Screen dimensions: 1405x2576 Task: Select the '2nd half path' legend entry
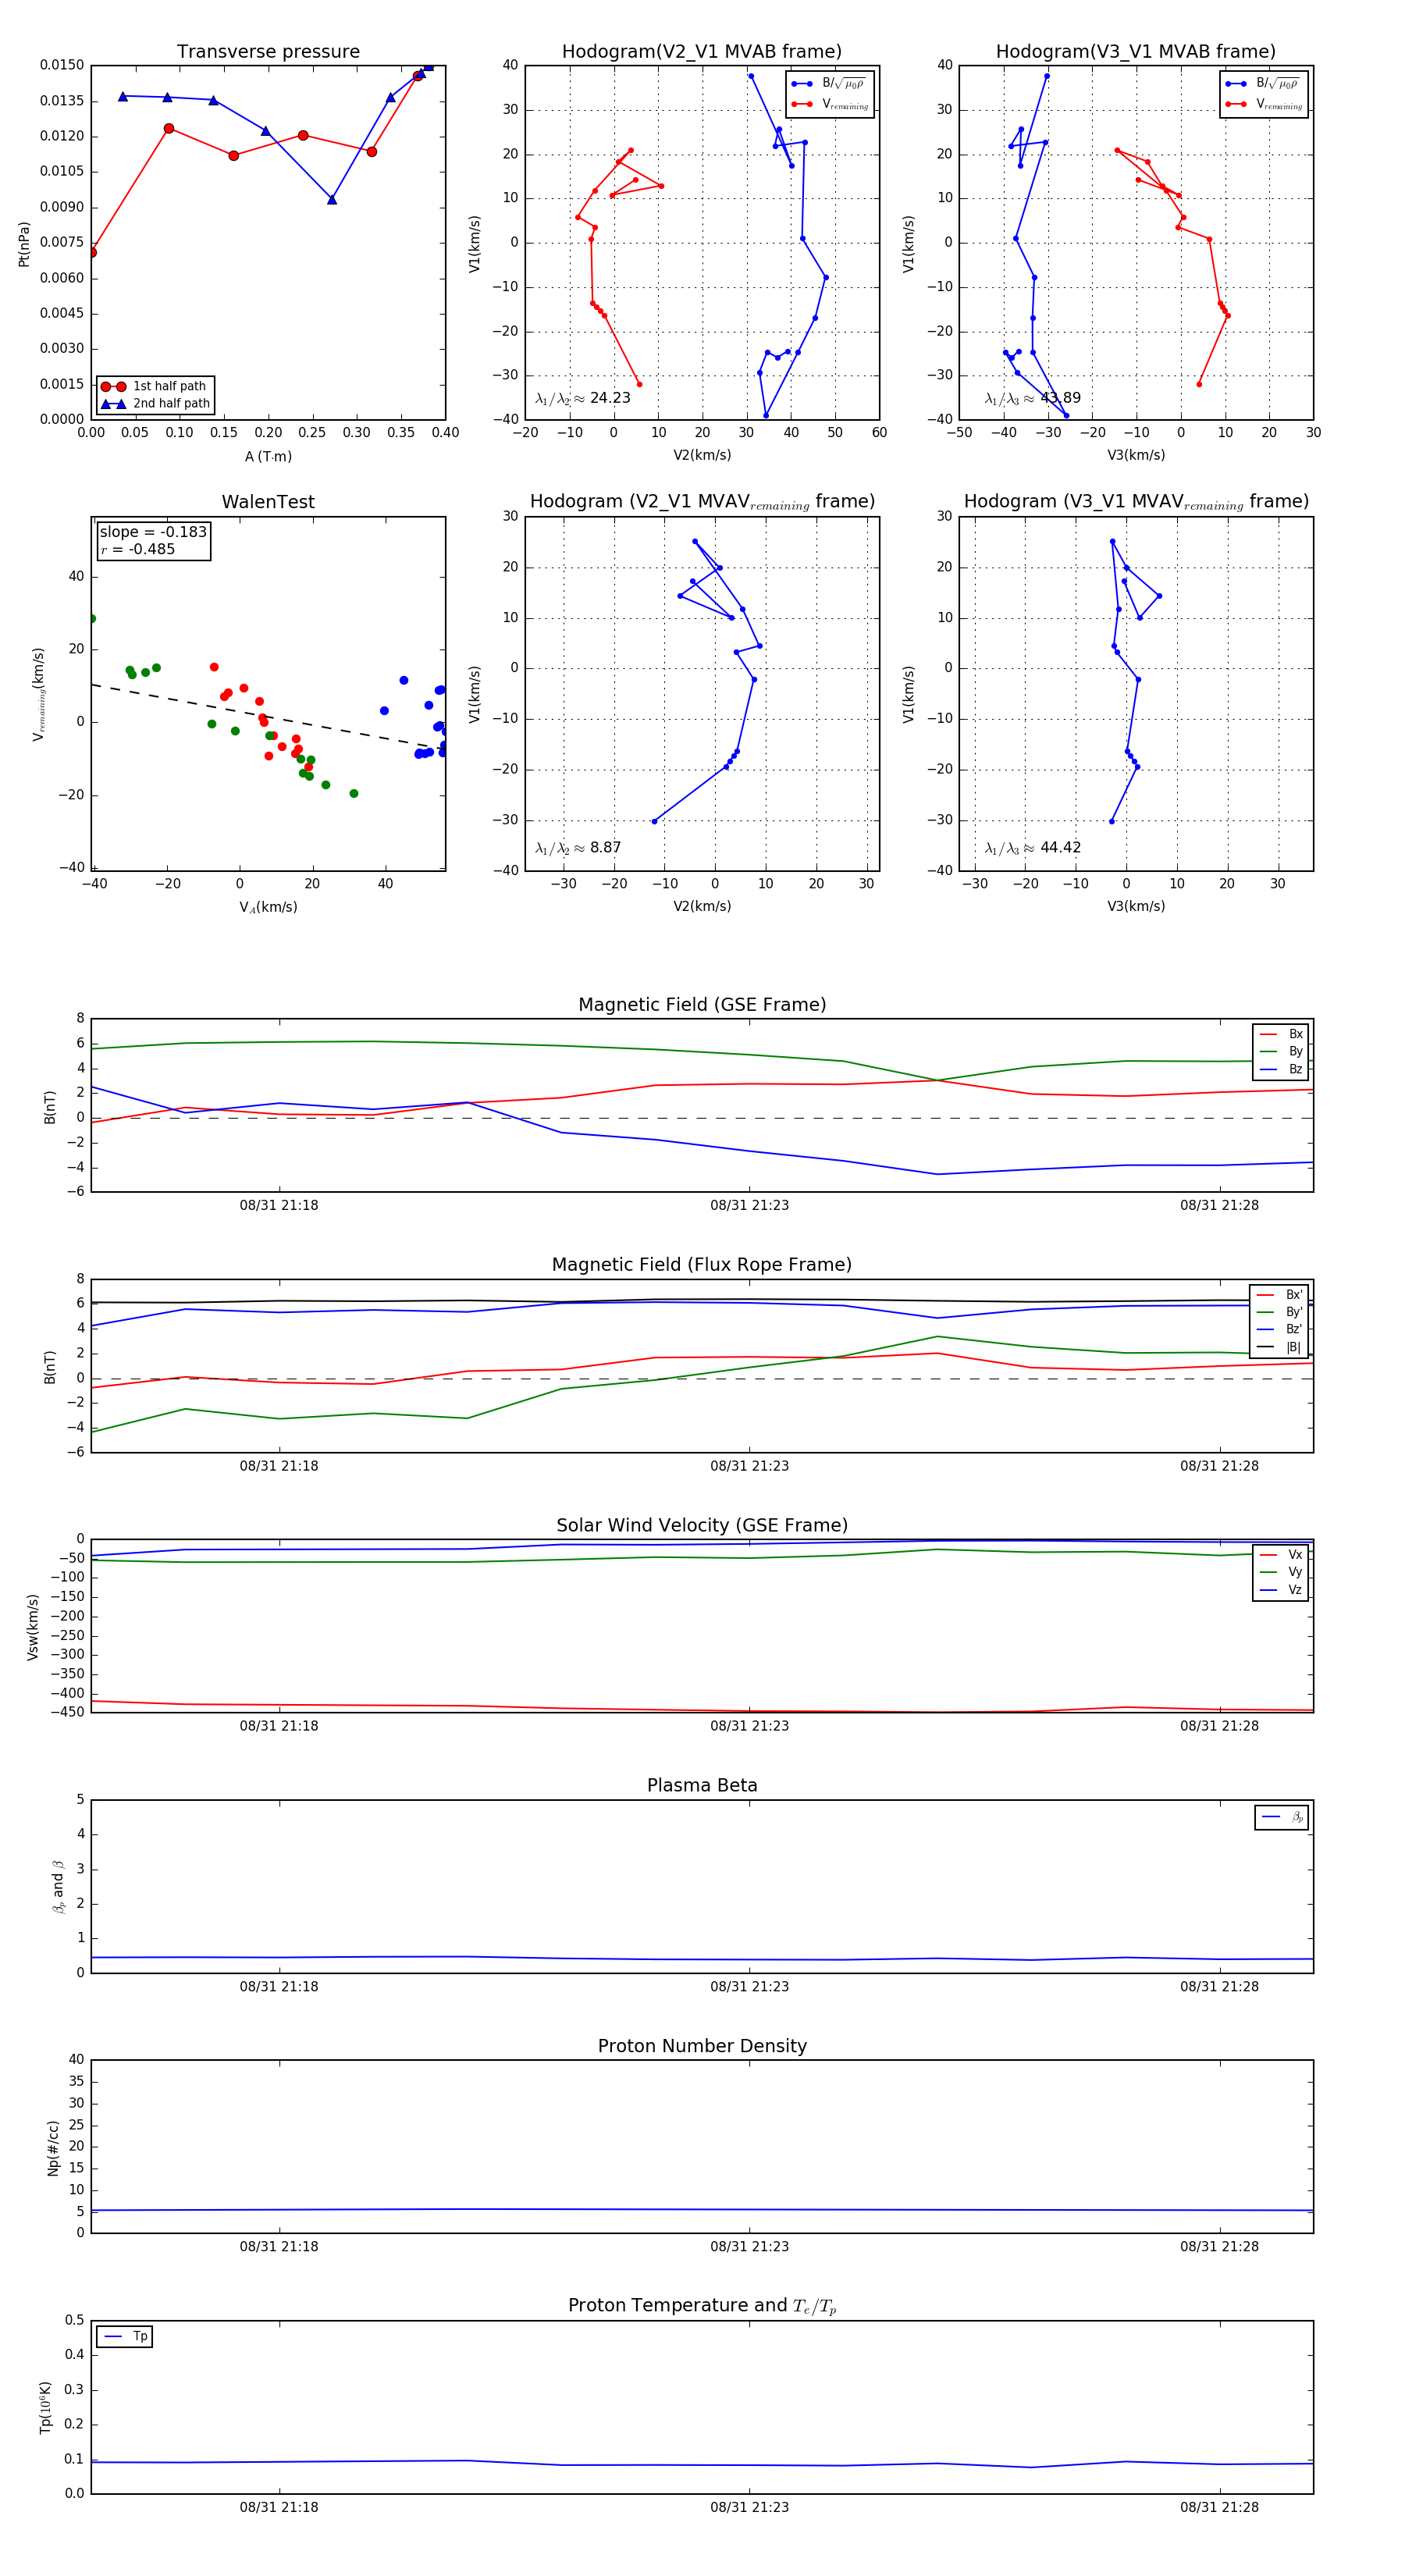(156, 404)
